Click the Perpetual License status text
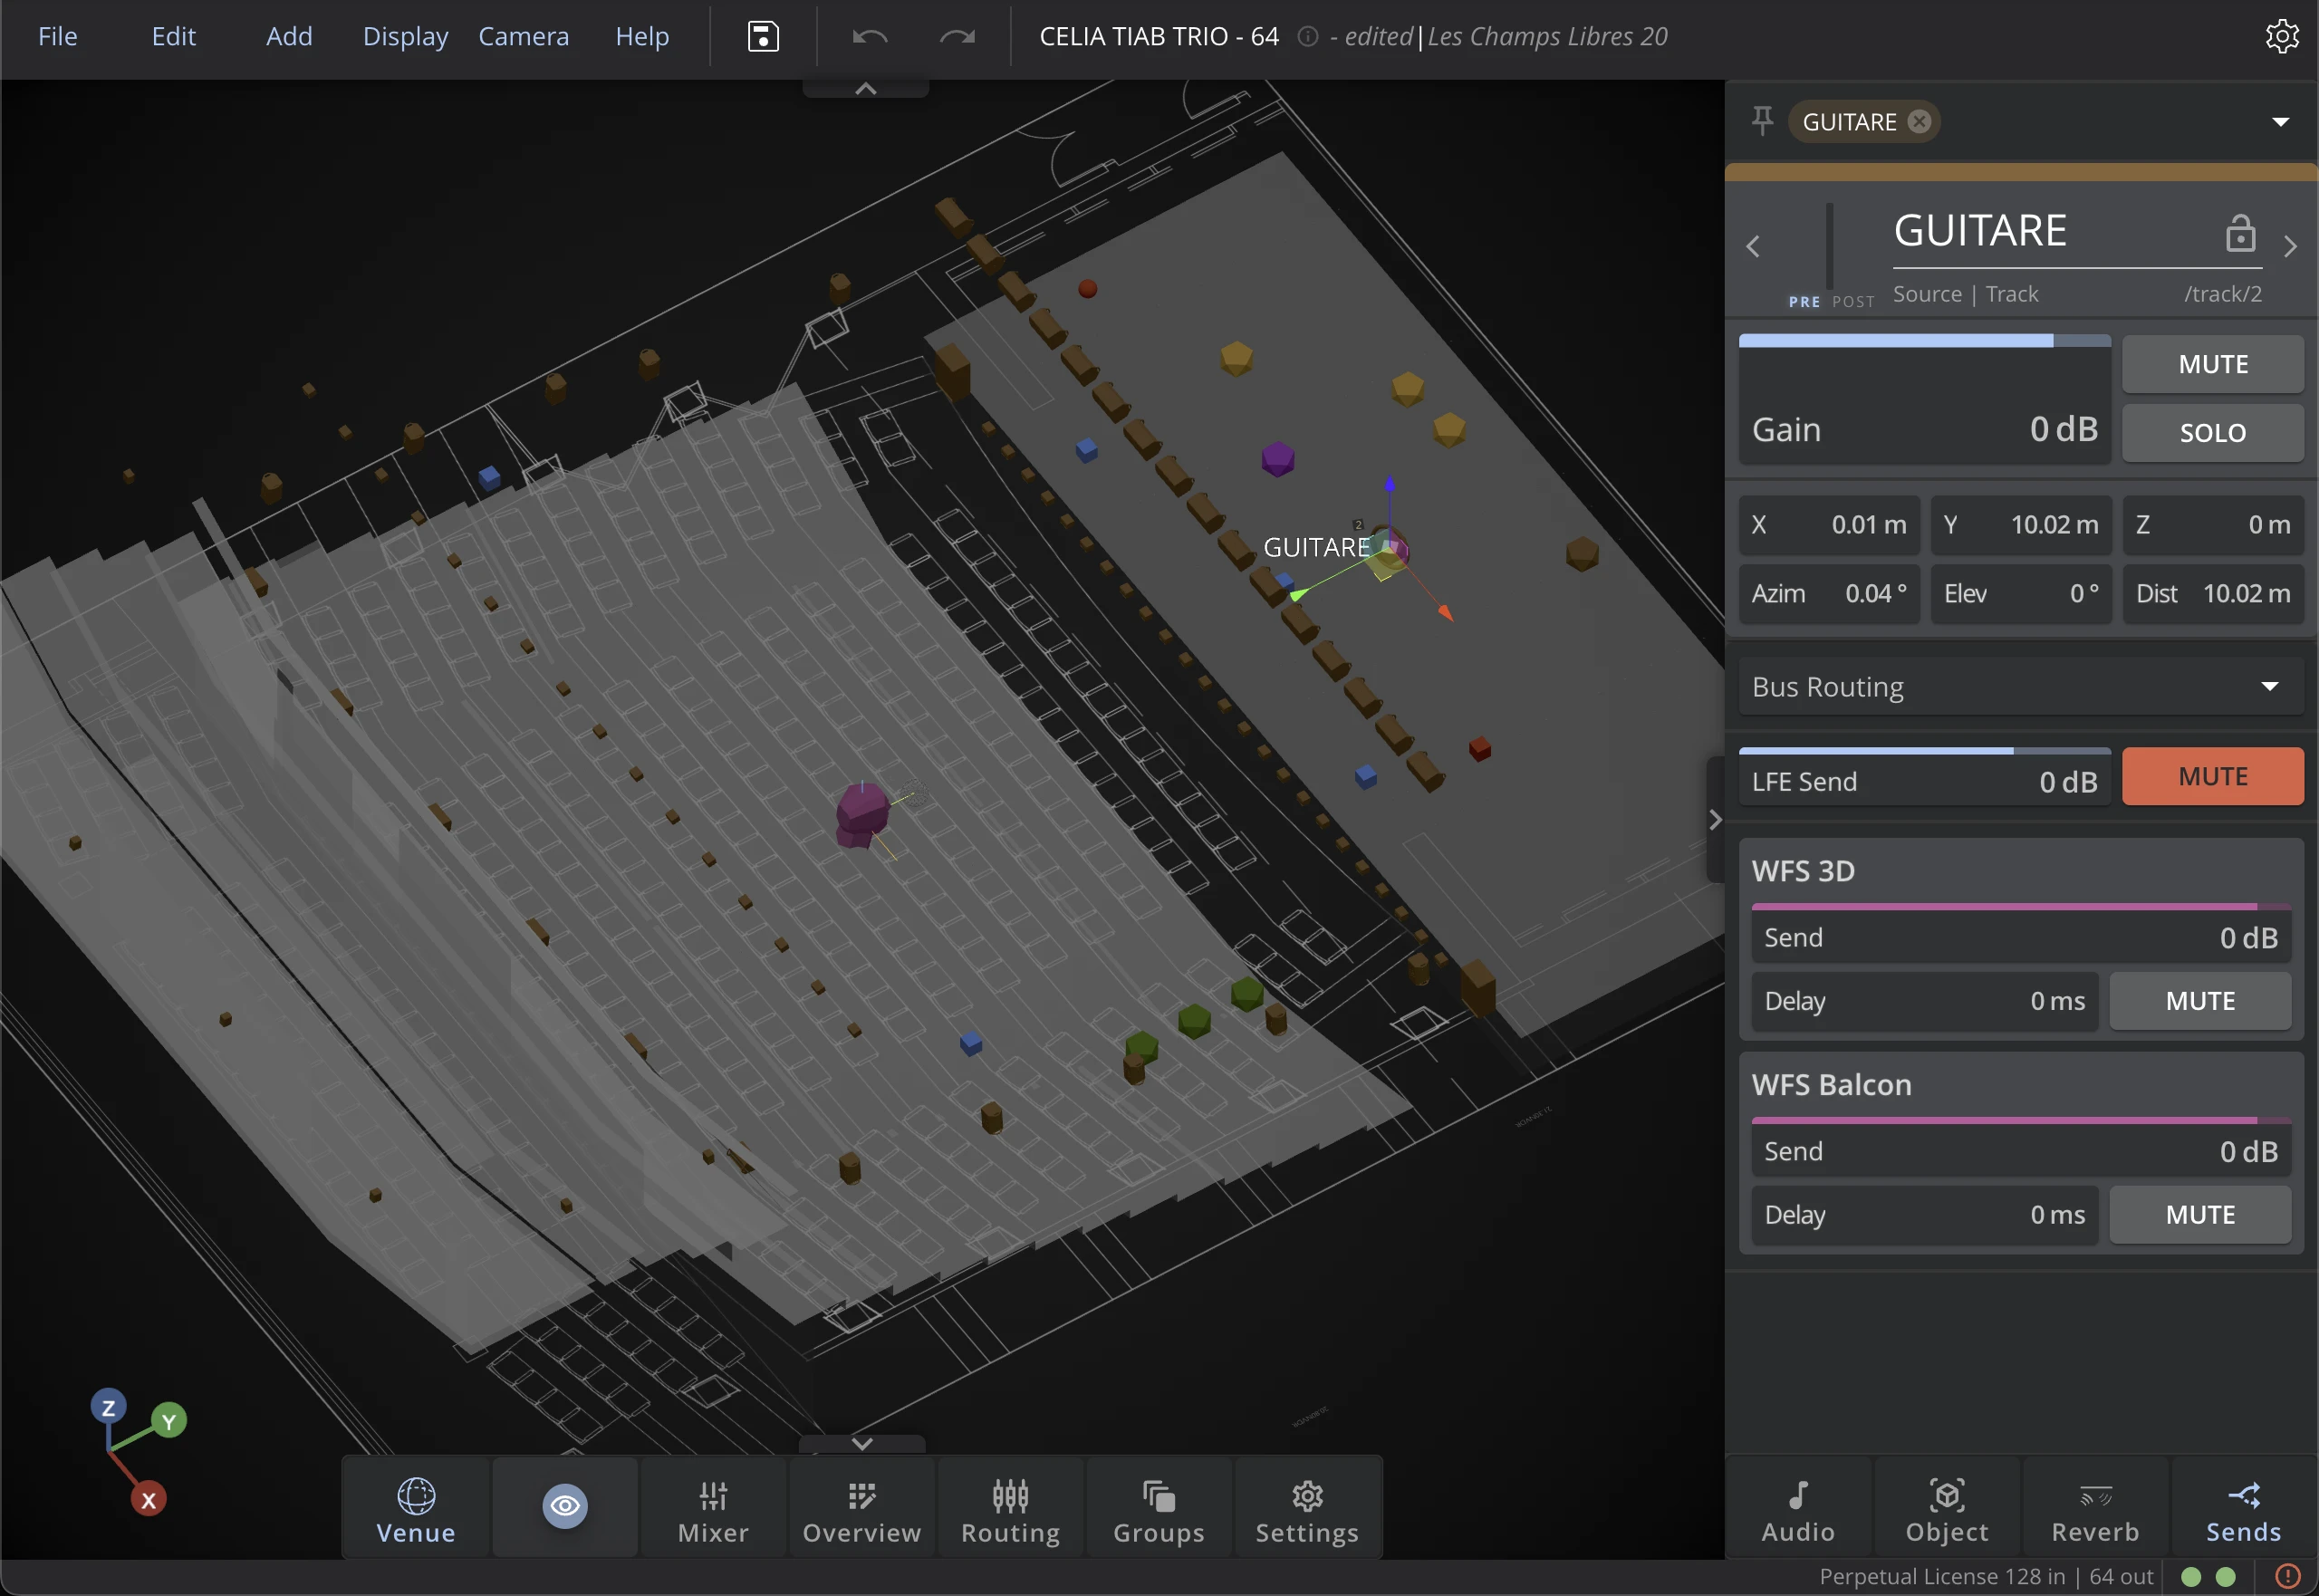Viewport: 2319px width, 1596px height. [x=1986, y=1577]
